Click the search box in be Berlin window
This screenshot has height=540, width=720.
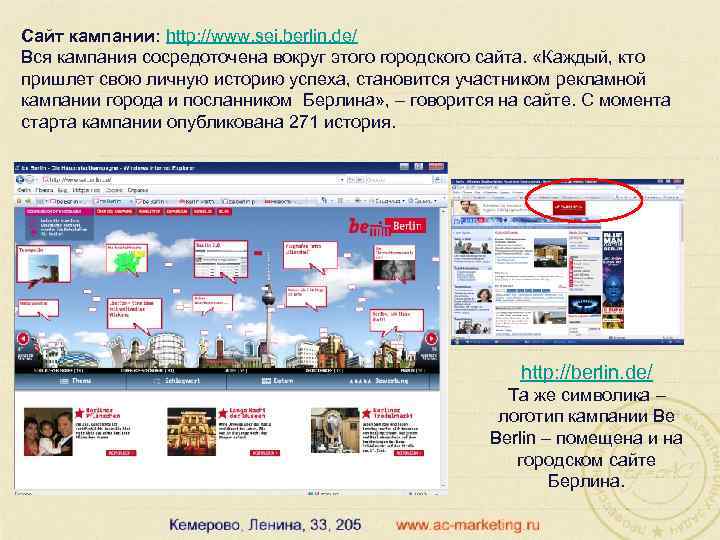pyautogui.click(x=397, y=180)
